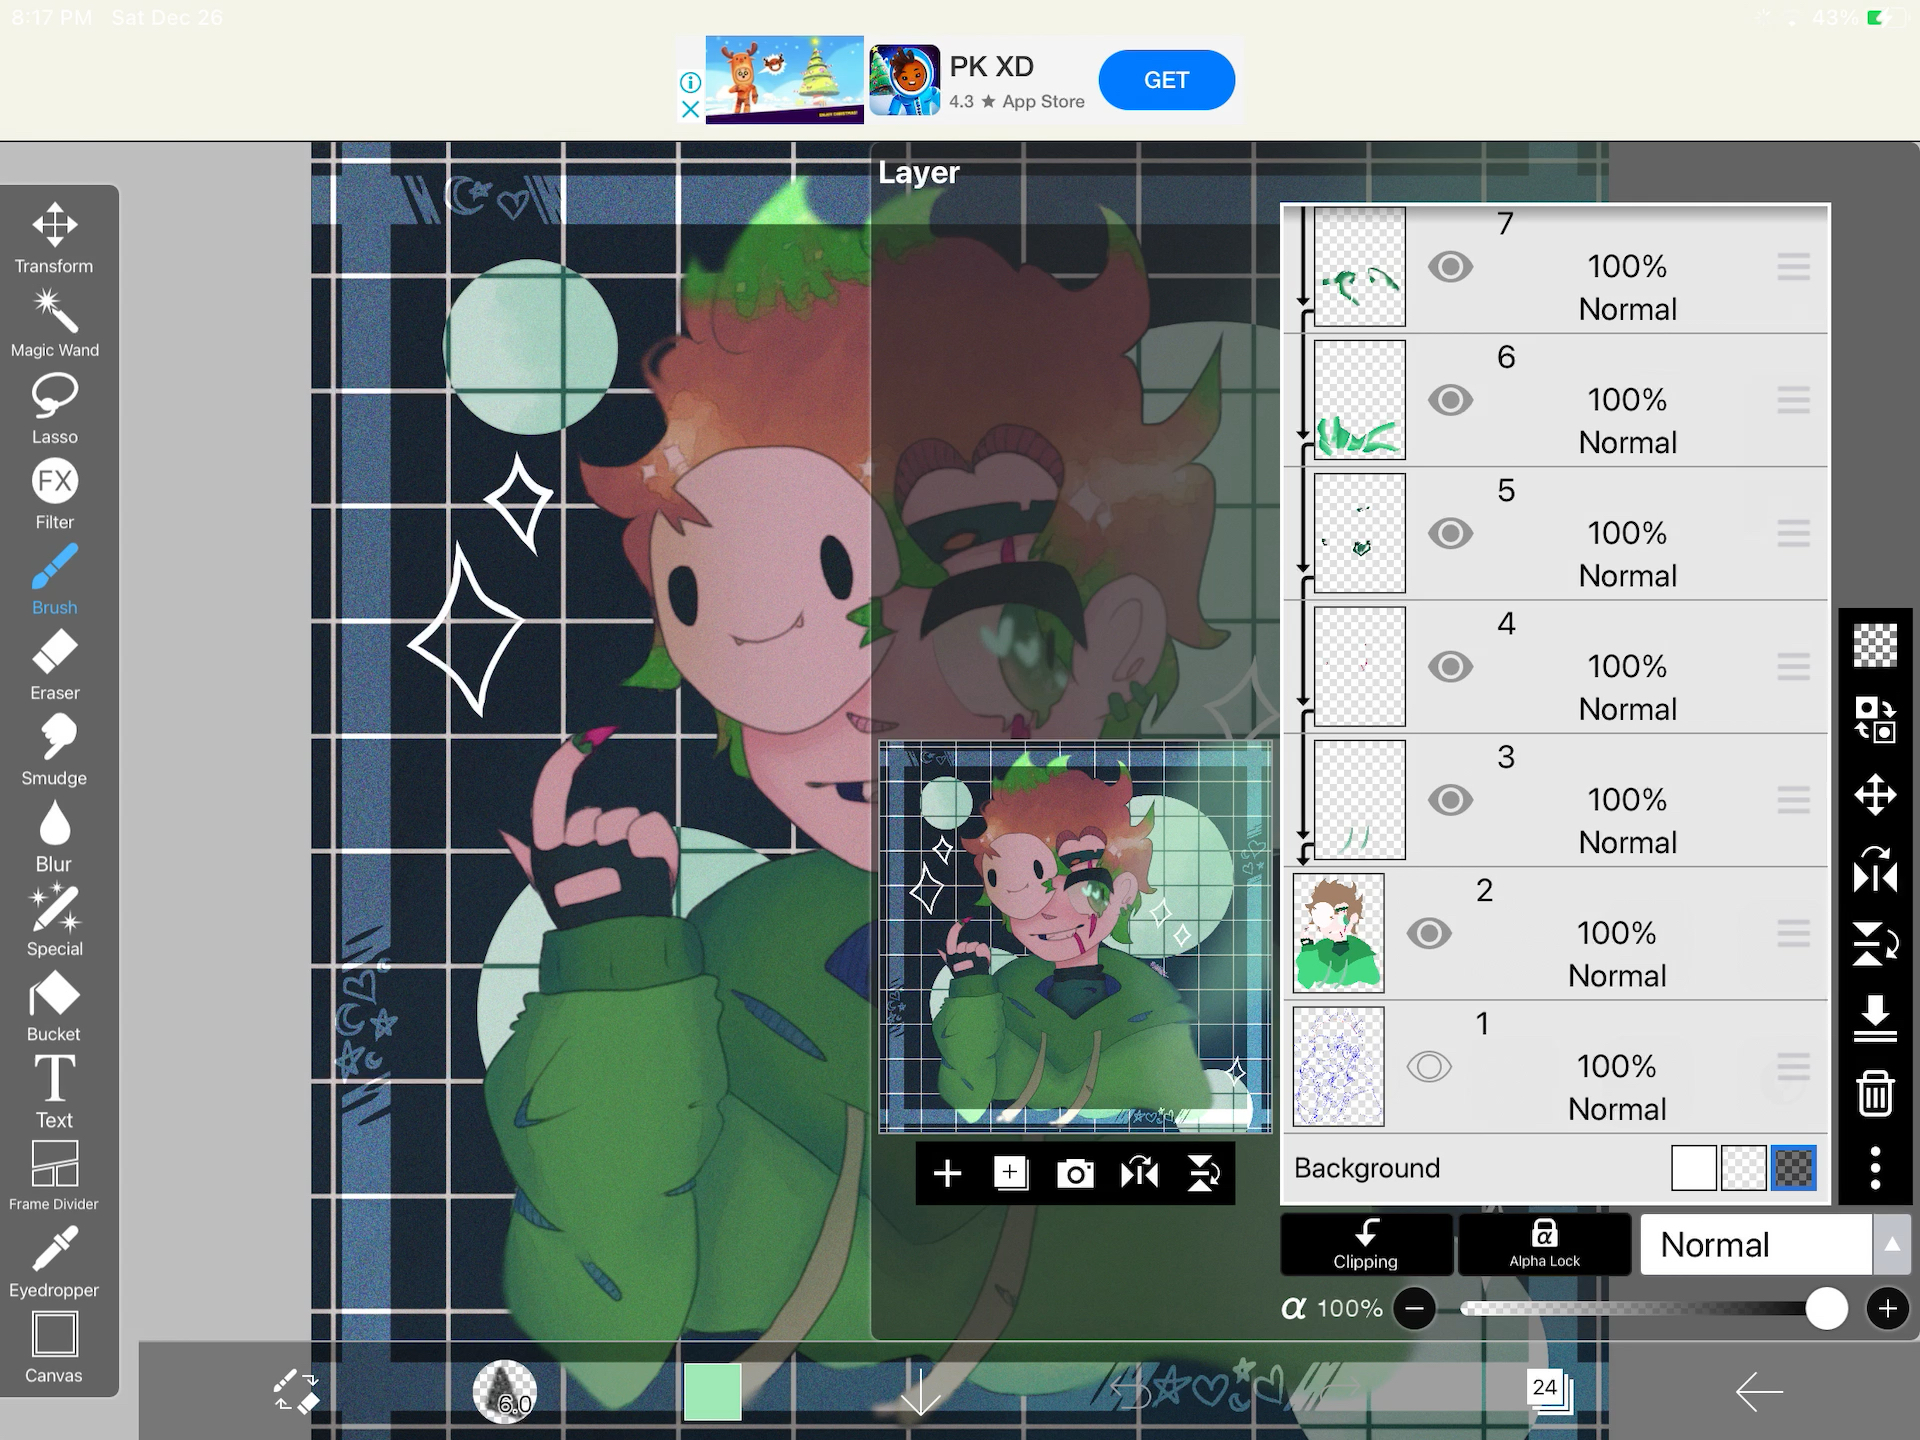
Task: Toggle visibility of layer 5
Action: (1450, 533)
